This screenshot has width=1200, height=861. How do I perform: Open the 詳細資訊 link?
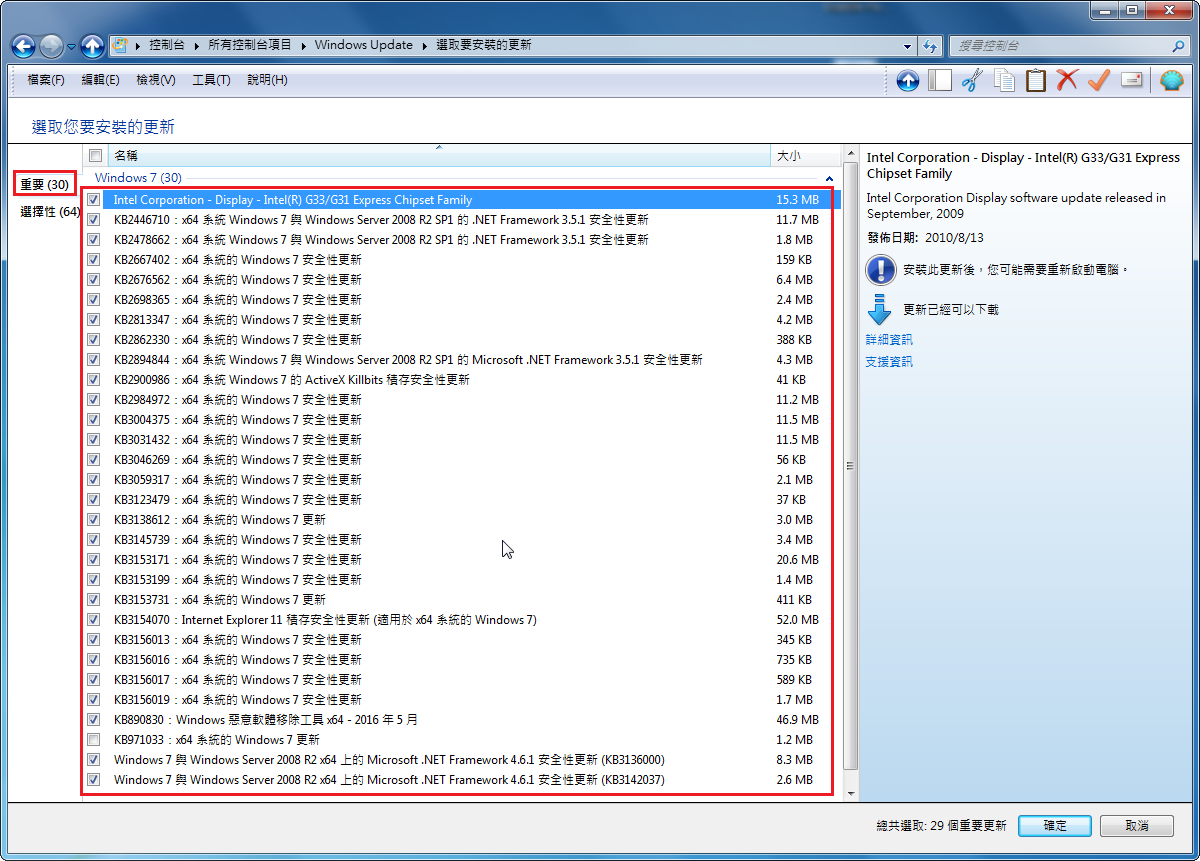point(889,340)
